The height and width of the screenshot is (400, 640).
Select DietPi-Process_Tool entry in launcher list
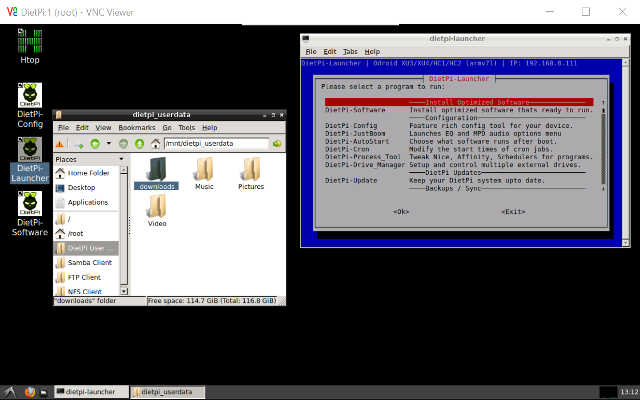coord(459,157)
